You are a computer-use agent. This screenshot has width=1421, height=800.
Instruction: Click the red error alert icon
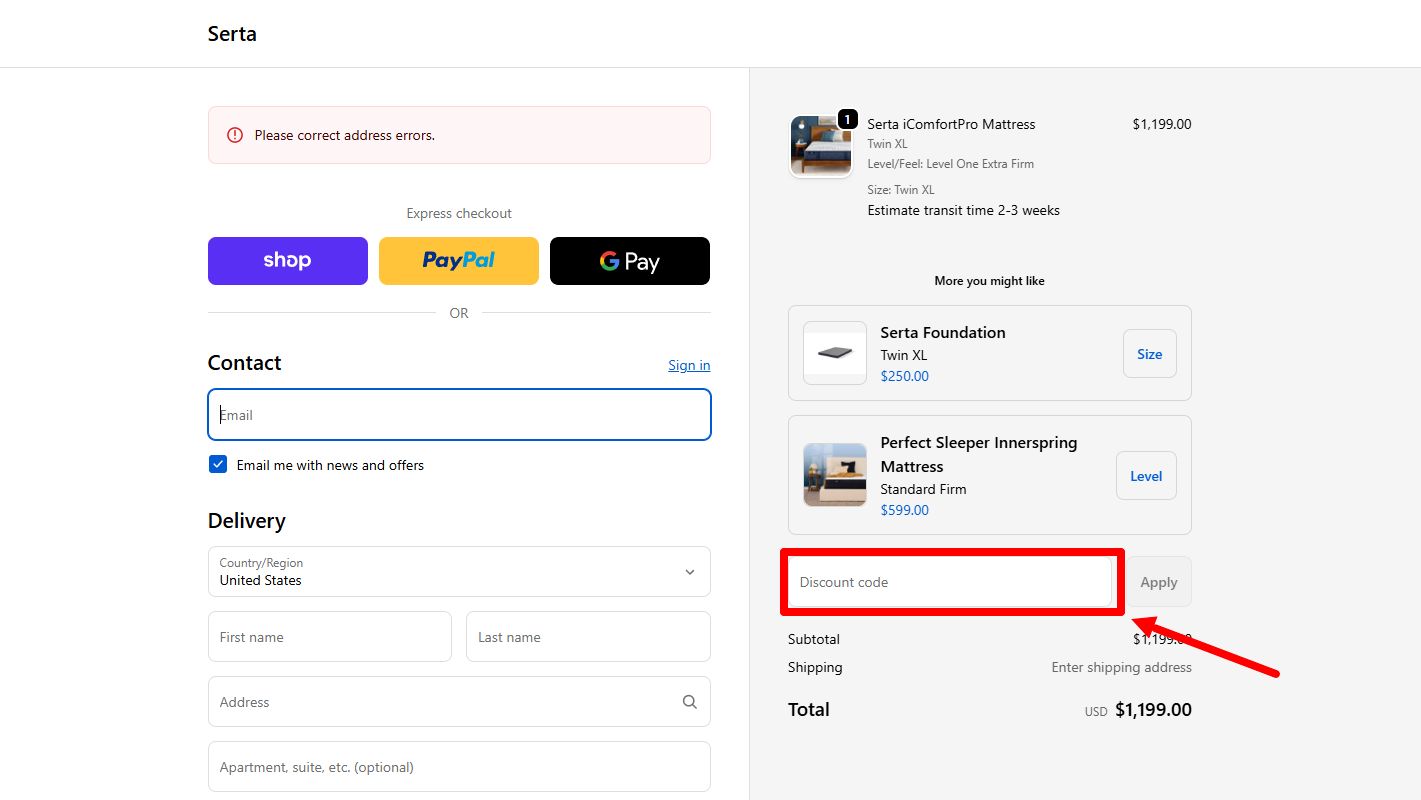click(235, 135)
